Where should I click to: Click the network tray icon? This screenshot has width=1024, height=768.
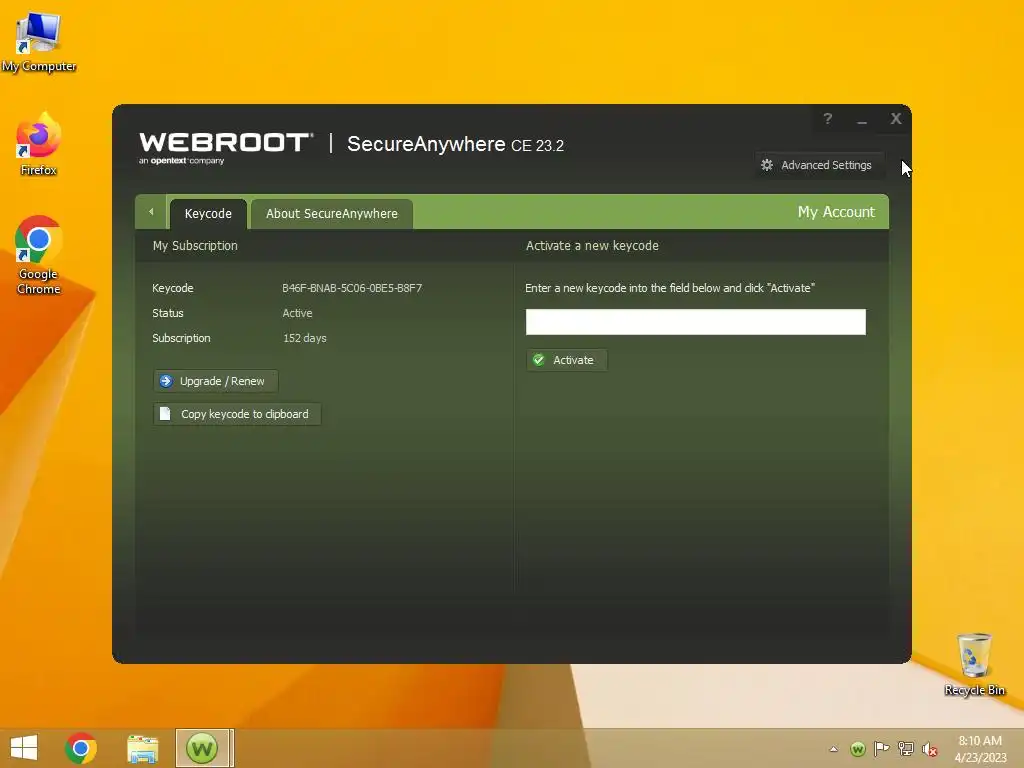point(906,749)
